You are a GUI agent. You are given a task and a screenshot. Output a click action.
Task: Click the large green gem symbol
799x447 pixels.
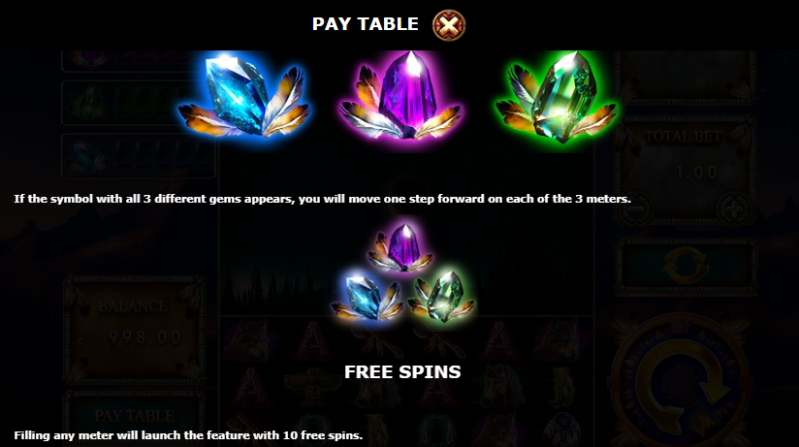tap(556, 97)
